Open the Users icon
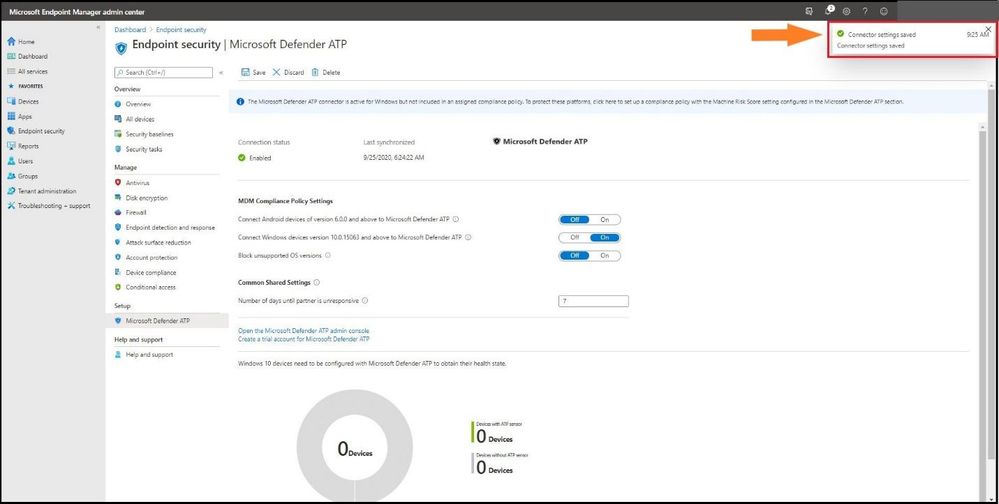The height and width of the screenshot is (504, 999). point(11,161)
